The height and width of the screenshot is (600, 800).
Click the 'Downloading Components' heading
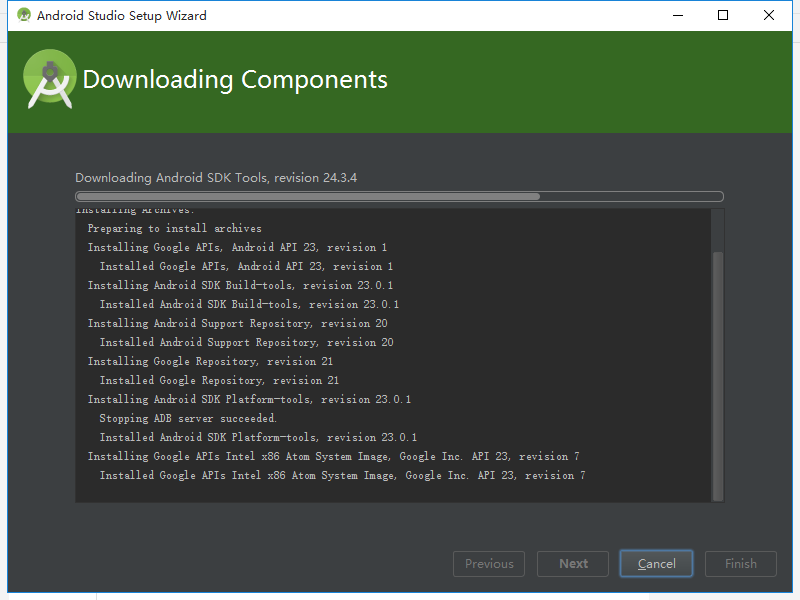pos(235,80)
